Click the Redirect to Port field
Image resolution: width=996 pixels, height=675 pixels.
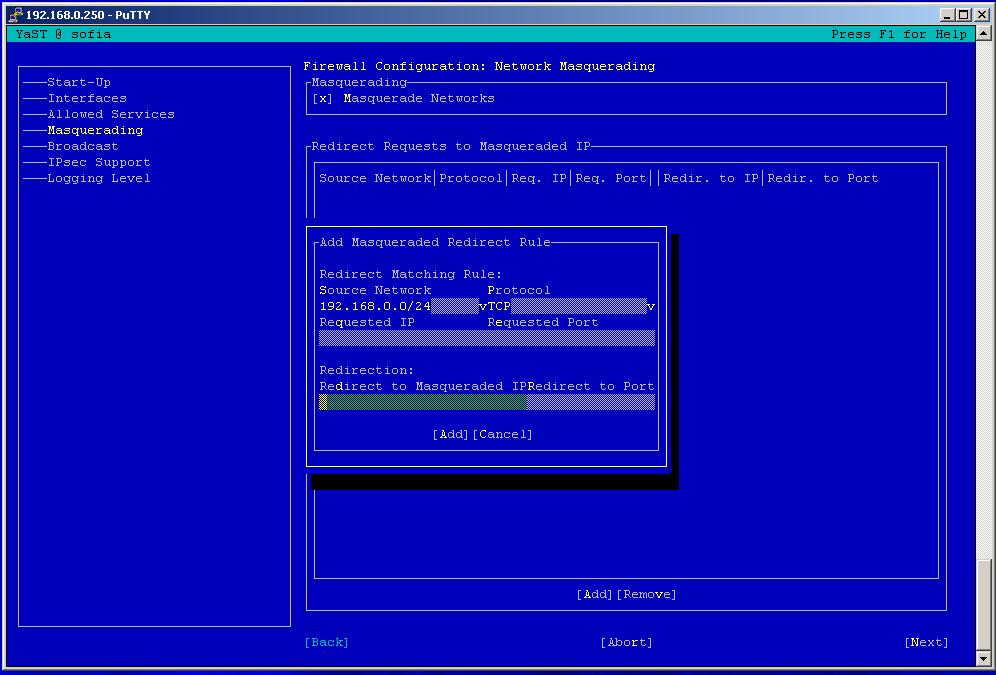[591, 402]
